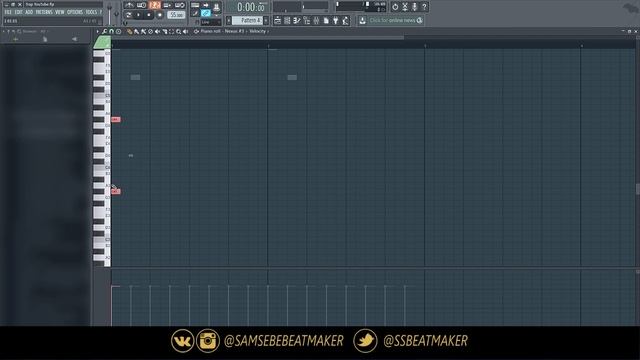The image size is (640, 360).
Task: Open the OPTIONS menu
Action: click(x=75, y=12)
